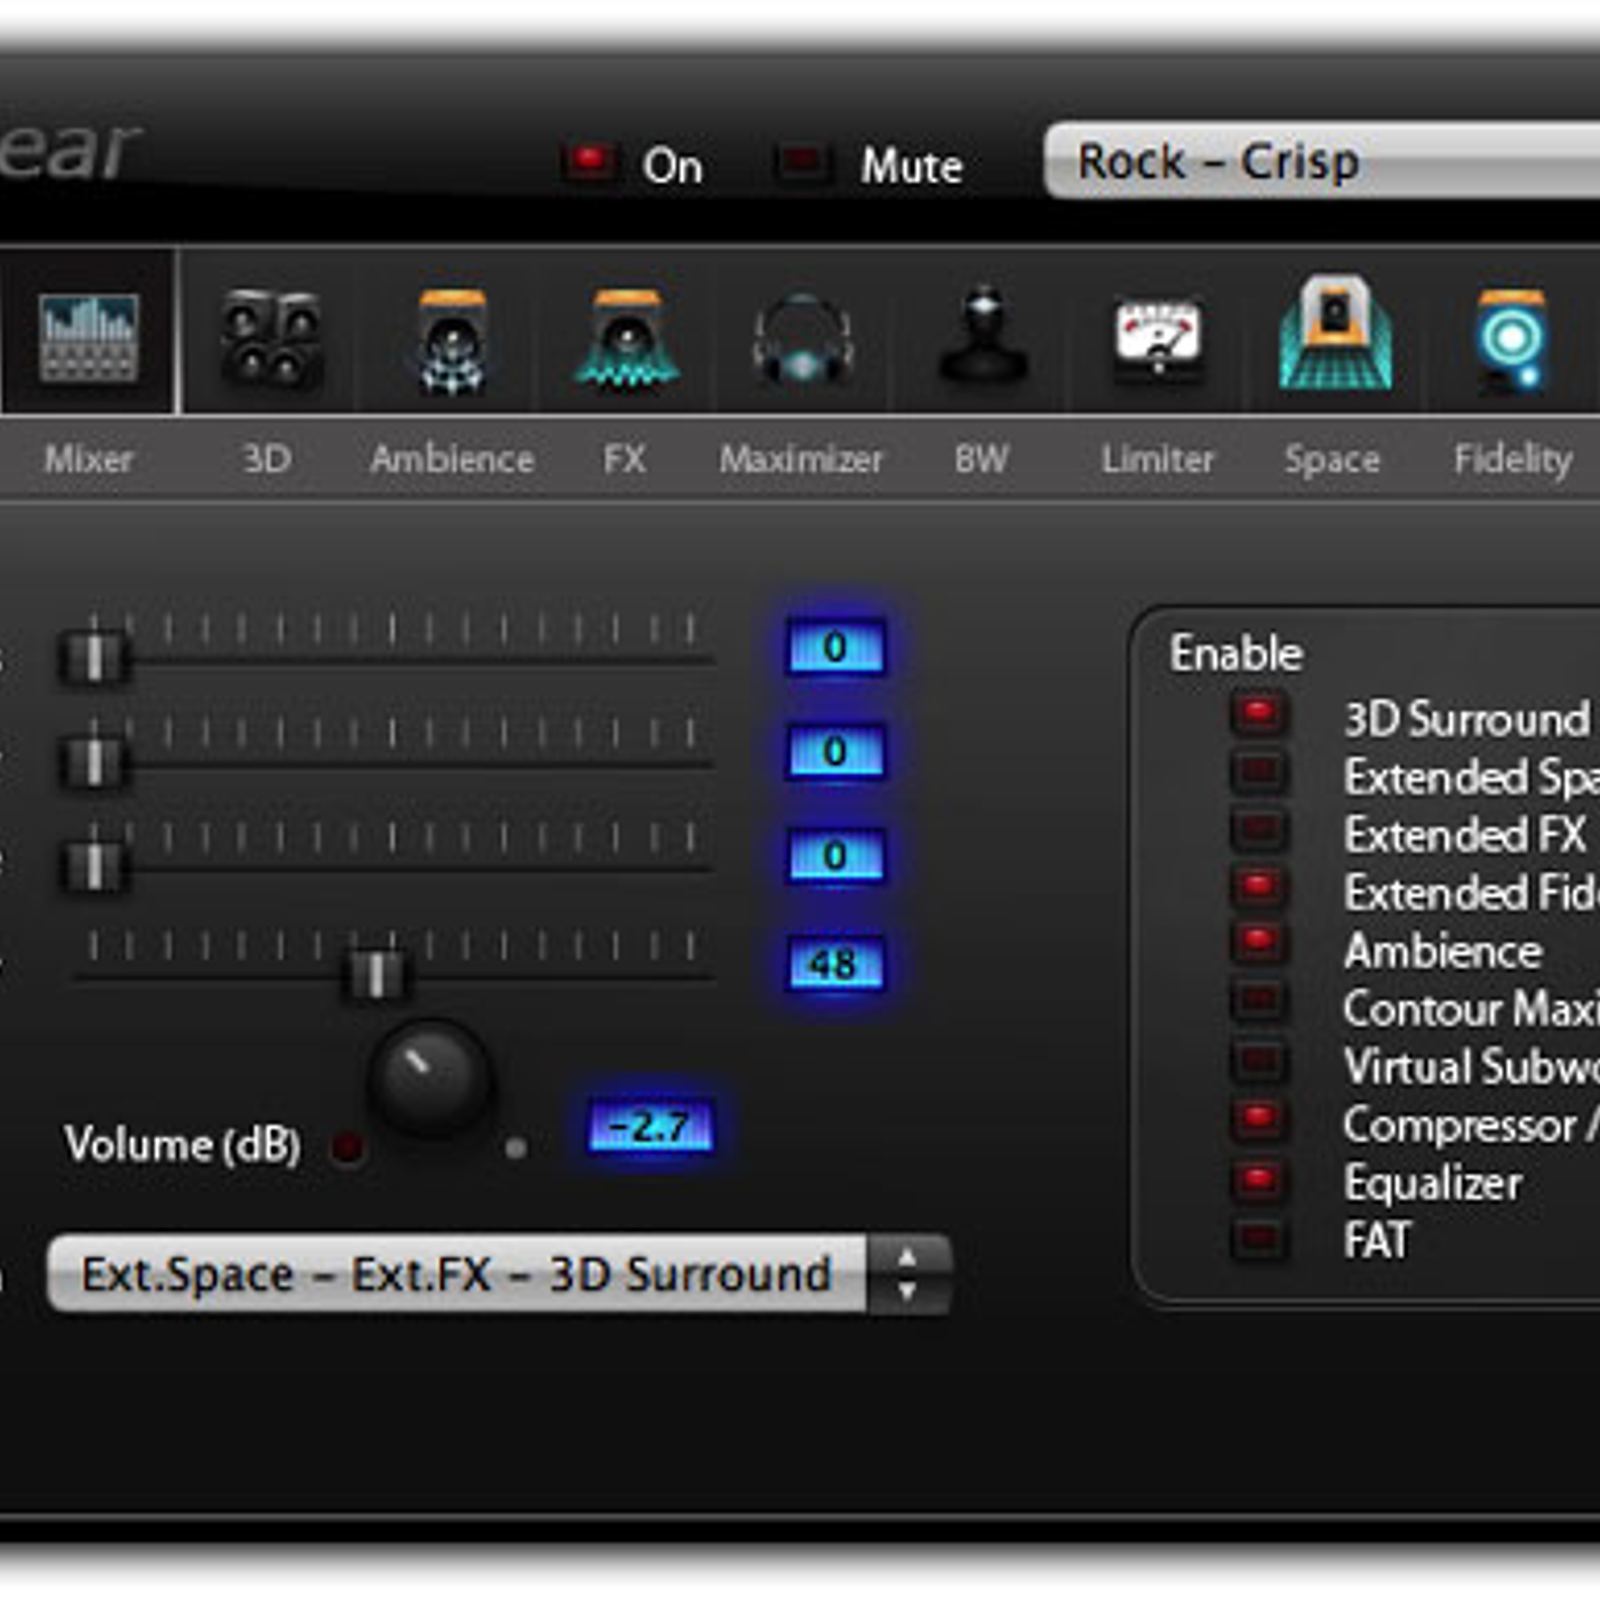
Task: Select the BW icon
Action: 983,337
